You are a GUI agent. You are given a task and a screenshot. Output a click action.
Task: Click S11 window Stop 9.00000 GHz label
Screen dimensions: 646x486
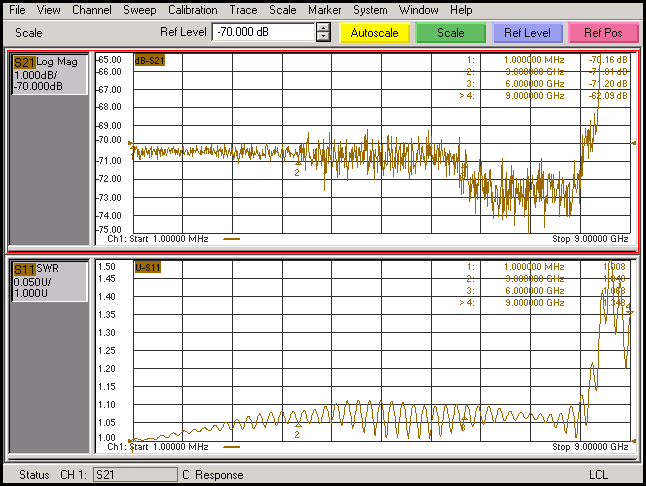pos(590,447)
